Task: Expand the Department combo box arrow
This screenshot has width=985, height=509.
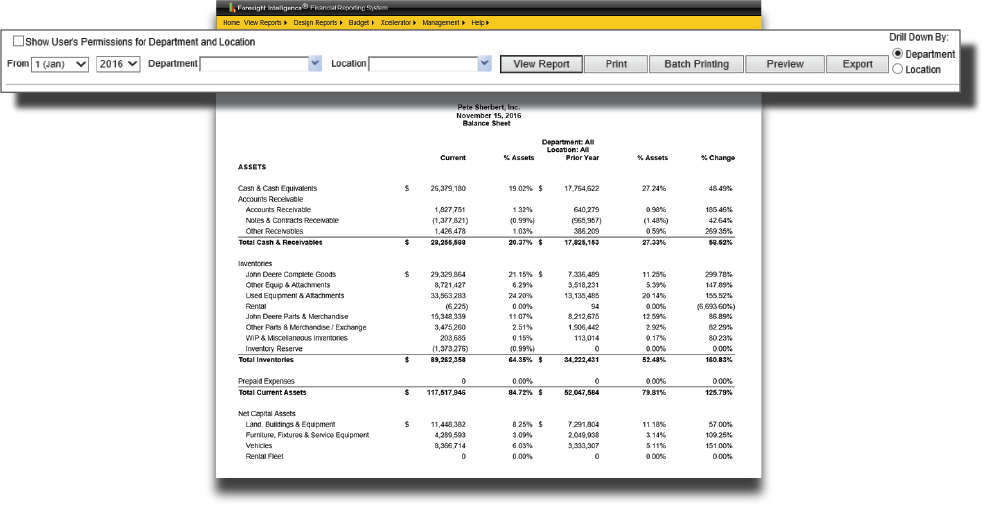Action: tap(315, 63)
